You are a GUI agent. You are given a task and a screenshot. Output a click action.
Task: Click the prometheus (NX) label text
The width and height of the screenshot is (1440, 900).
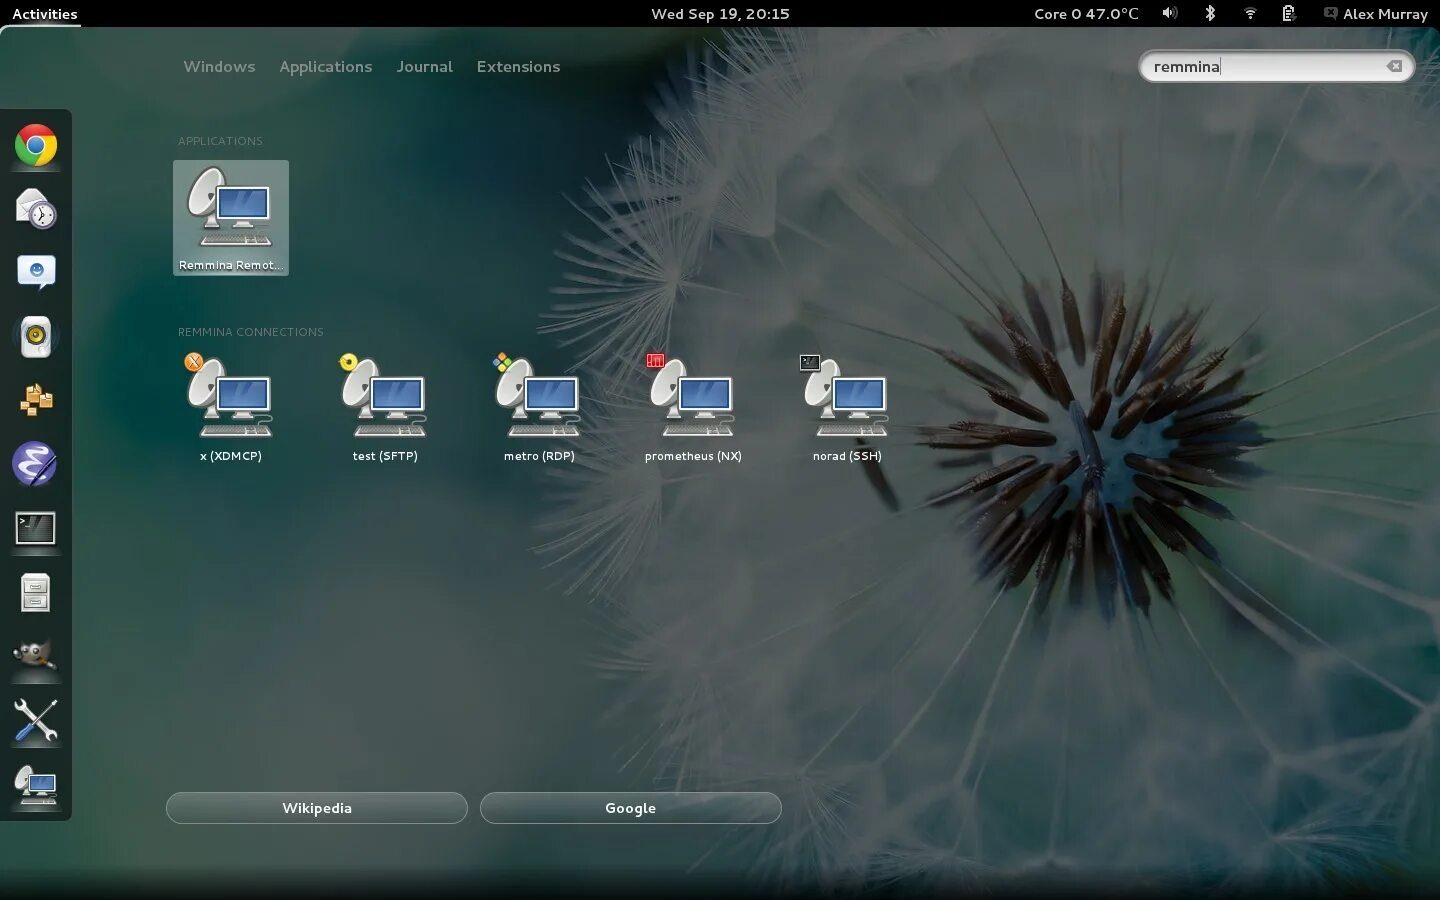click(693, 456)
